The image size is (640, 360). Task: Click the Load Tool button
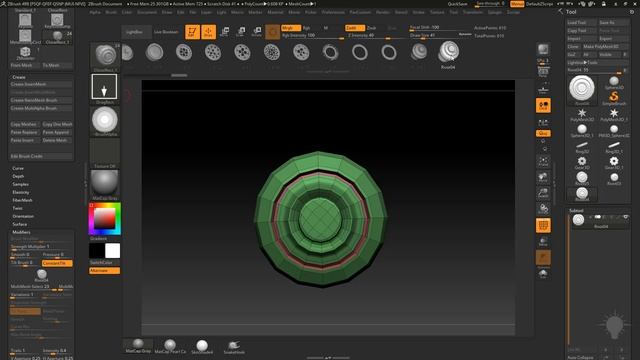[x=582, y=22]
